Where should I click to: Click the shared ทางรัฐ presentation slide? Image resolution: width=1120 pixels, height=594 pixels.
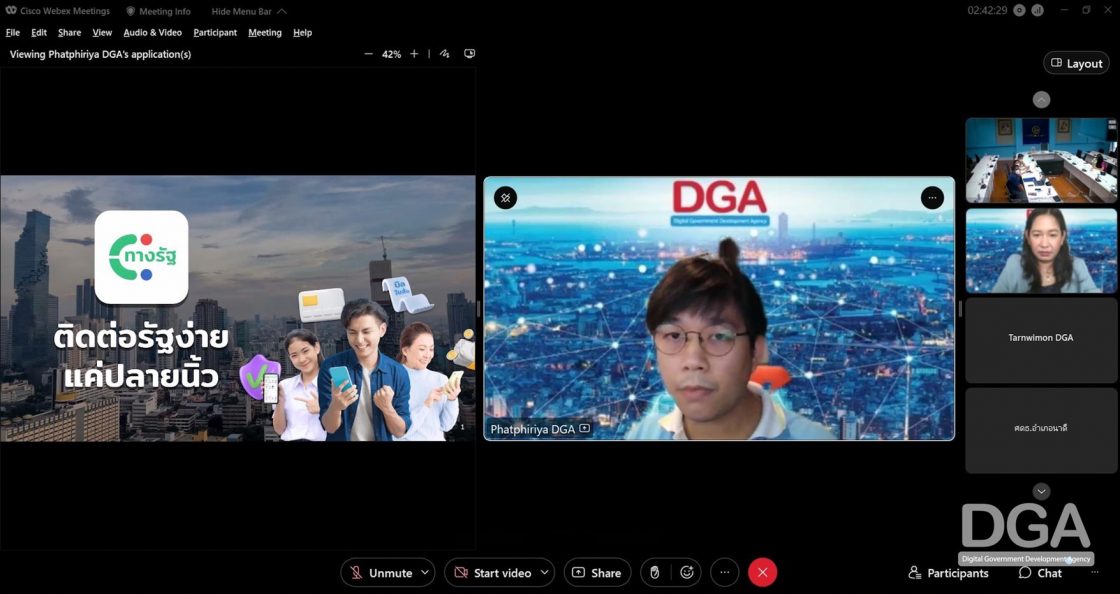pyautogui.click(x=237, y=308)
